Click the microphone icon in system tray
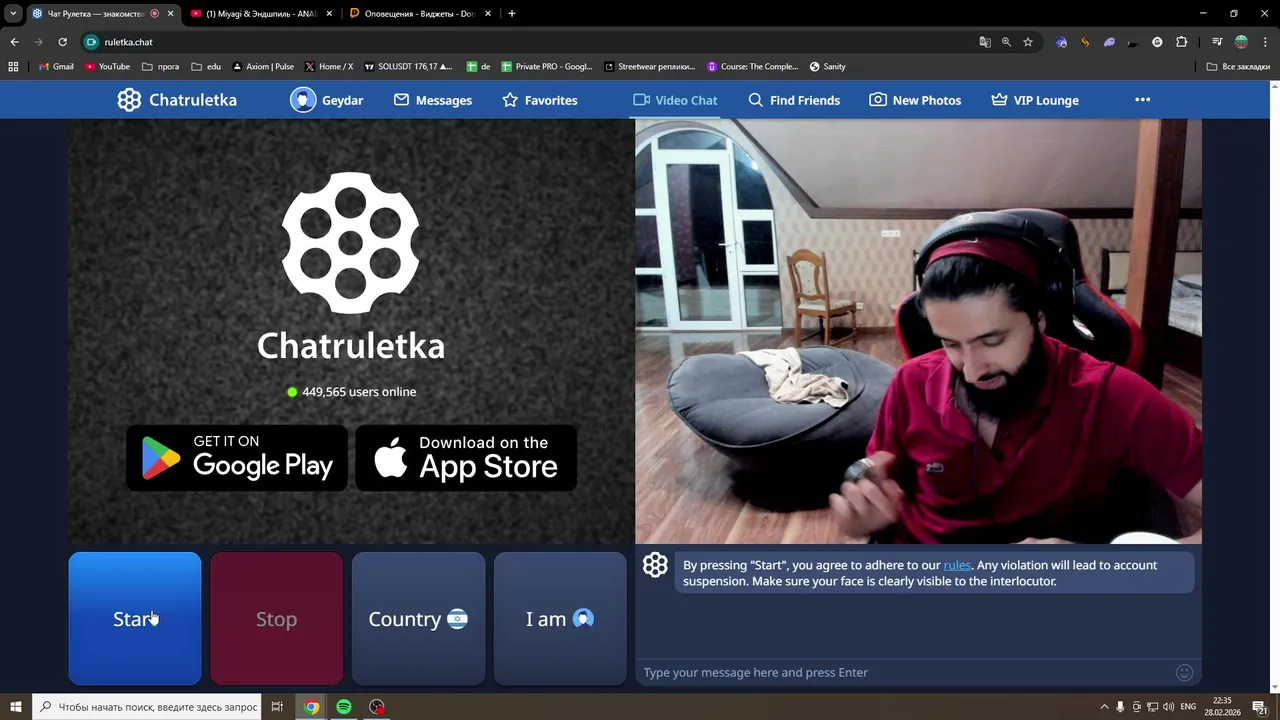The image size is (1280, 720). pyautogui.click(x=1120, y=707)
